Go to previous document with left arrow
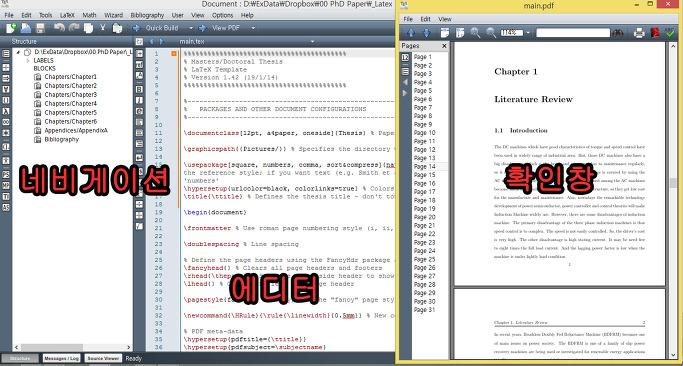The width and height of the screenshot is (683, 366). (x=152, y=42)
